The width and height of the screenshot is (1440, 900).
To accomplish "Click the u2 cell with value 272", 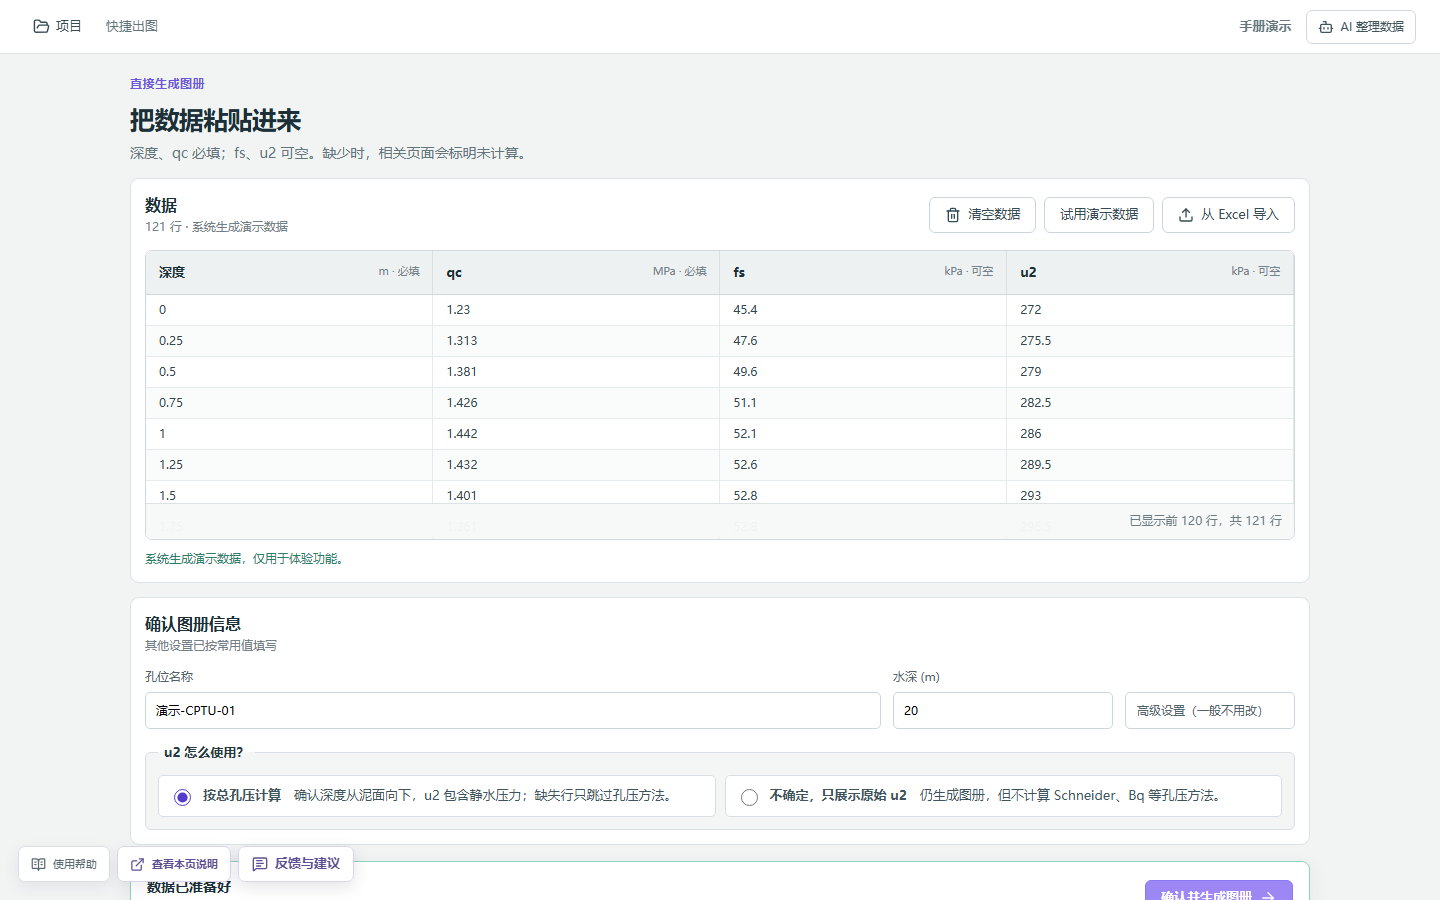I will tap(1150, 310).
